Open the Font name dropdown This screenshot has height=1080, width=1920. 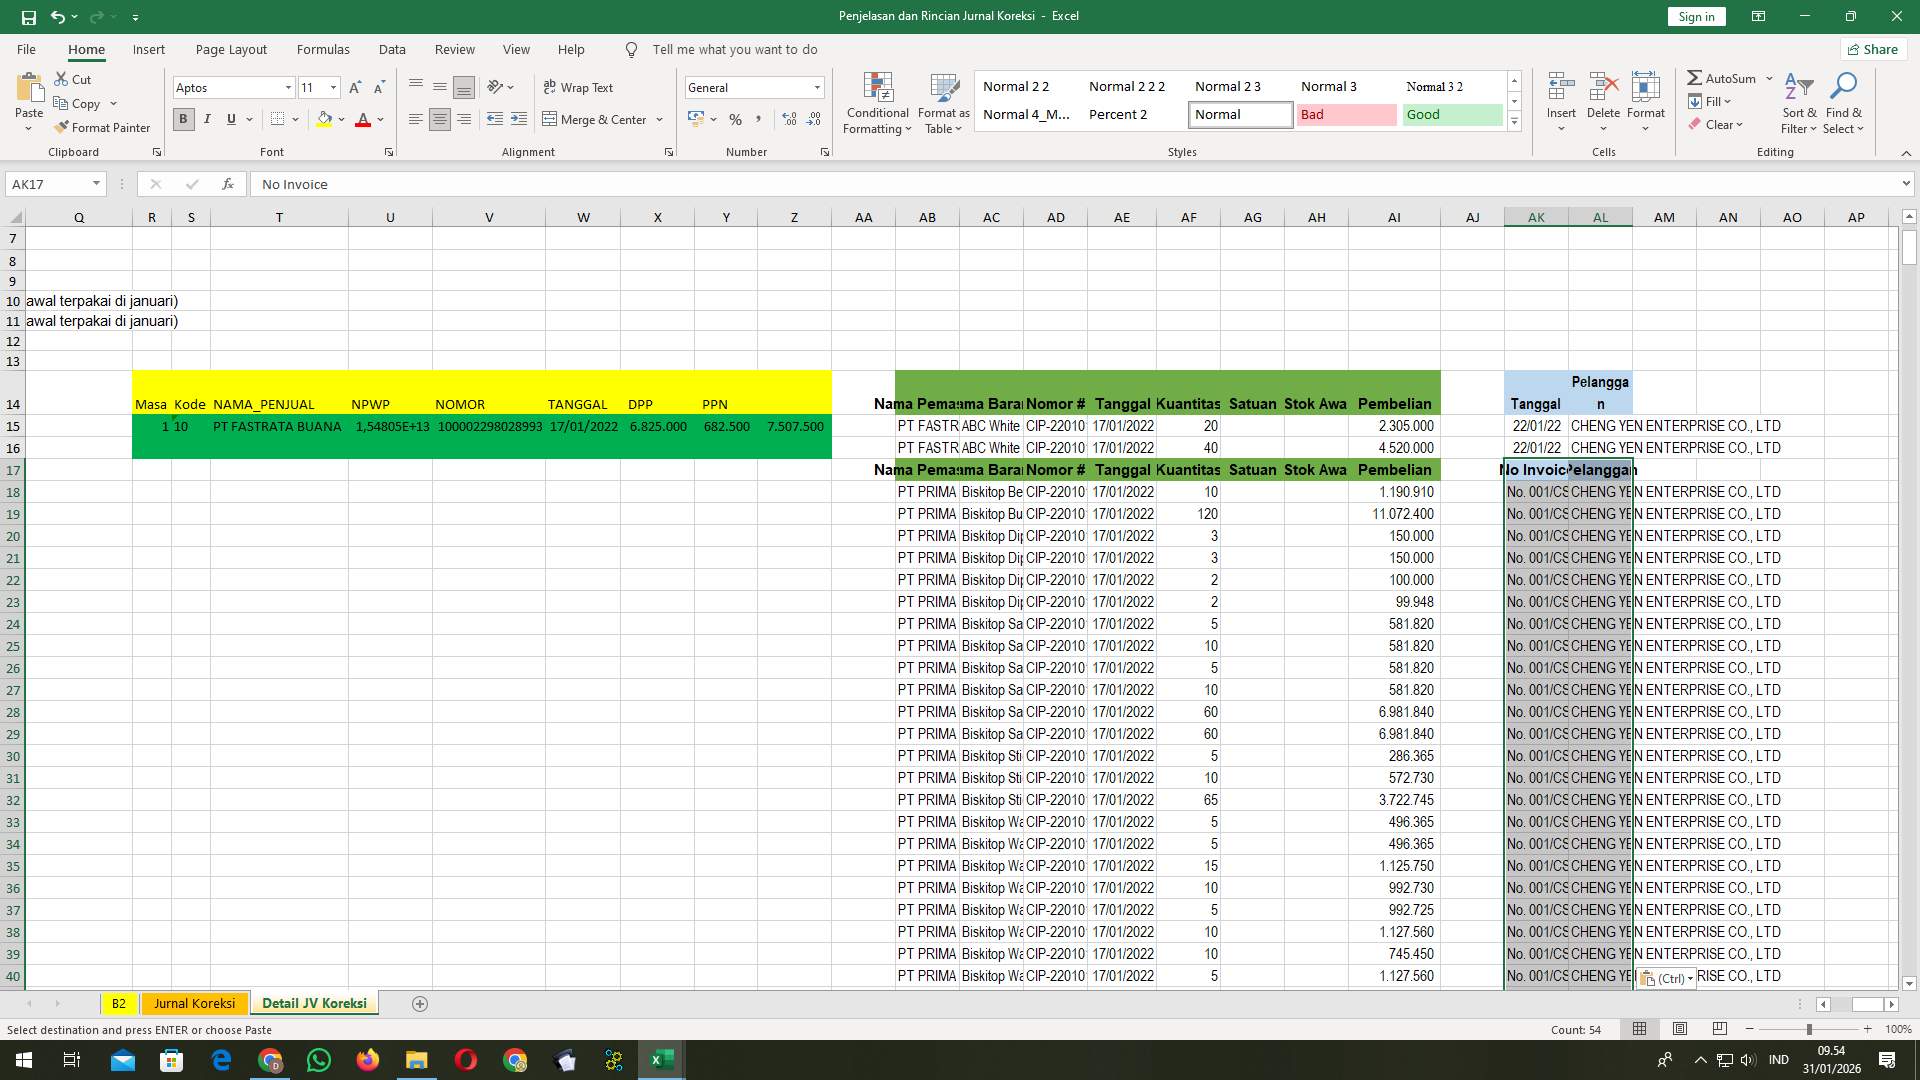click(x=288, y=88)
